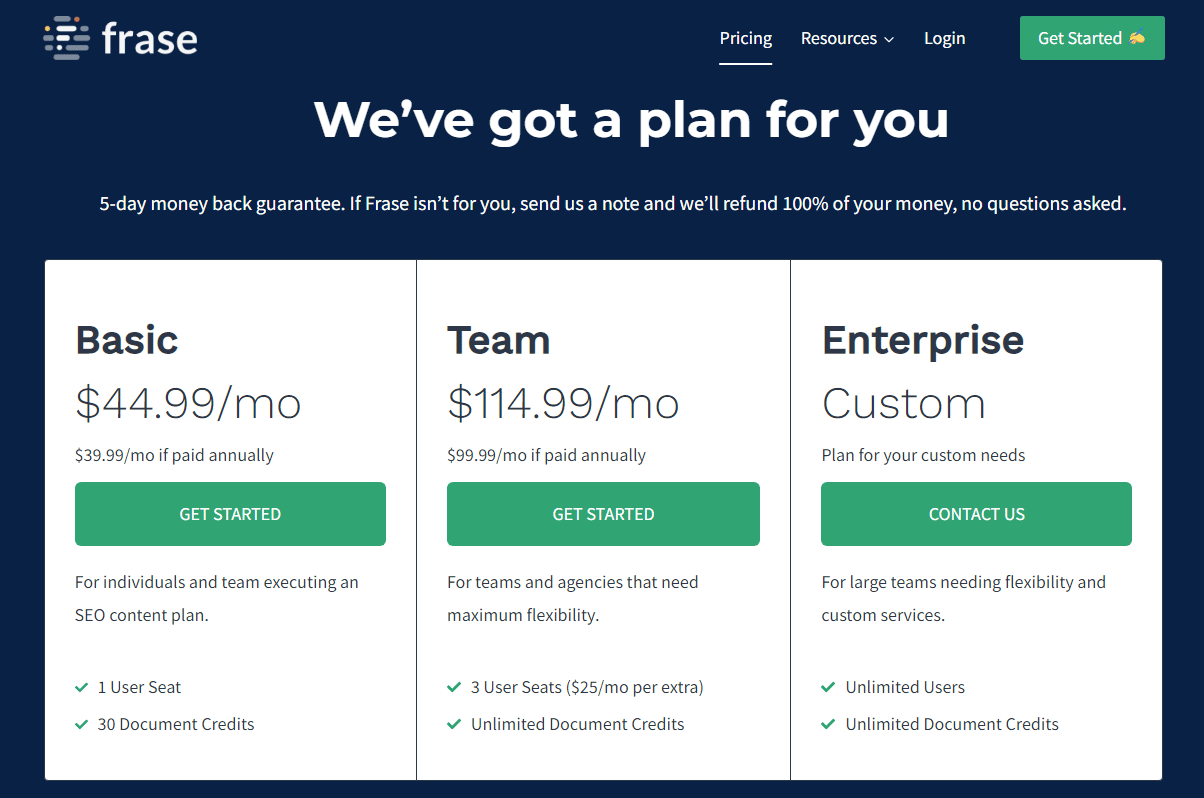1204x798 pixels.
Task: Open the Pricing page tab
Action: (746, 38)
